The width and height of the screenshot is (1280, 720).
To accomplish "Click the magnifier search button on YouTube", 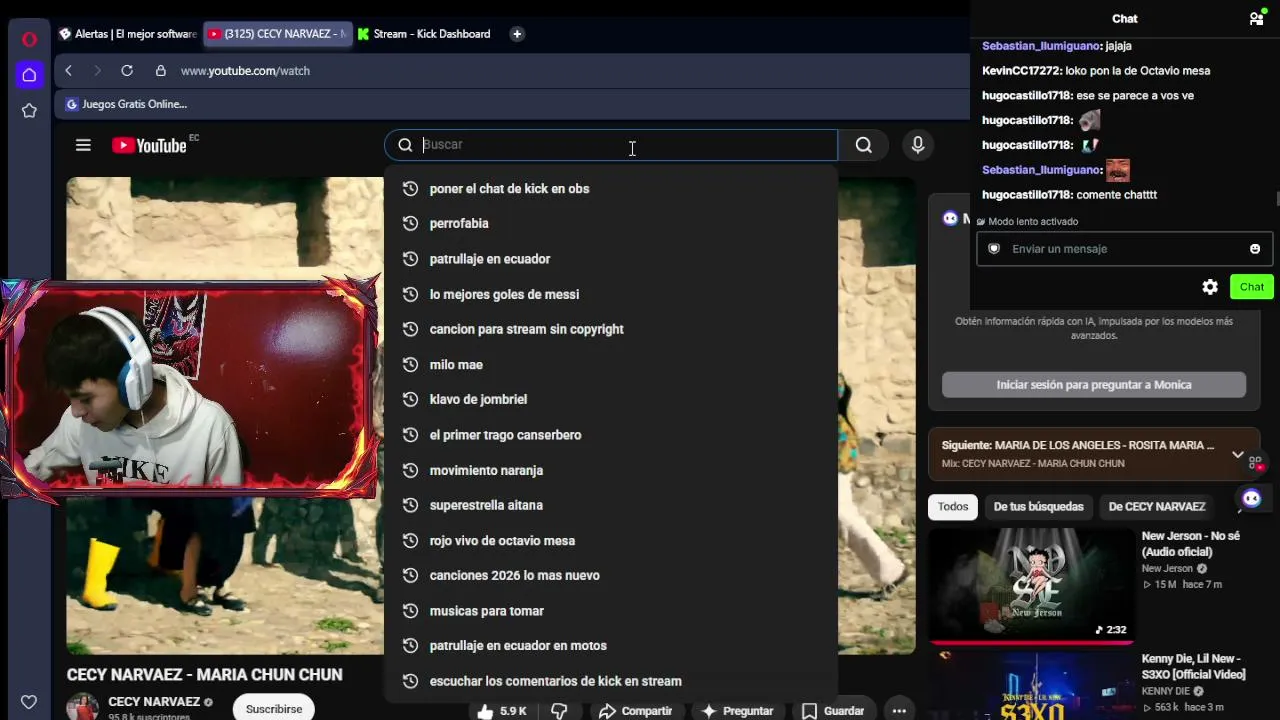I will click(x=864, y=145).
